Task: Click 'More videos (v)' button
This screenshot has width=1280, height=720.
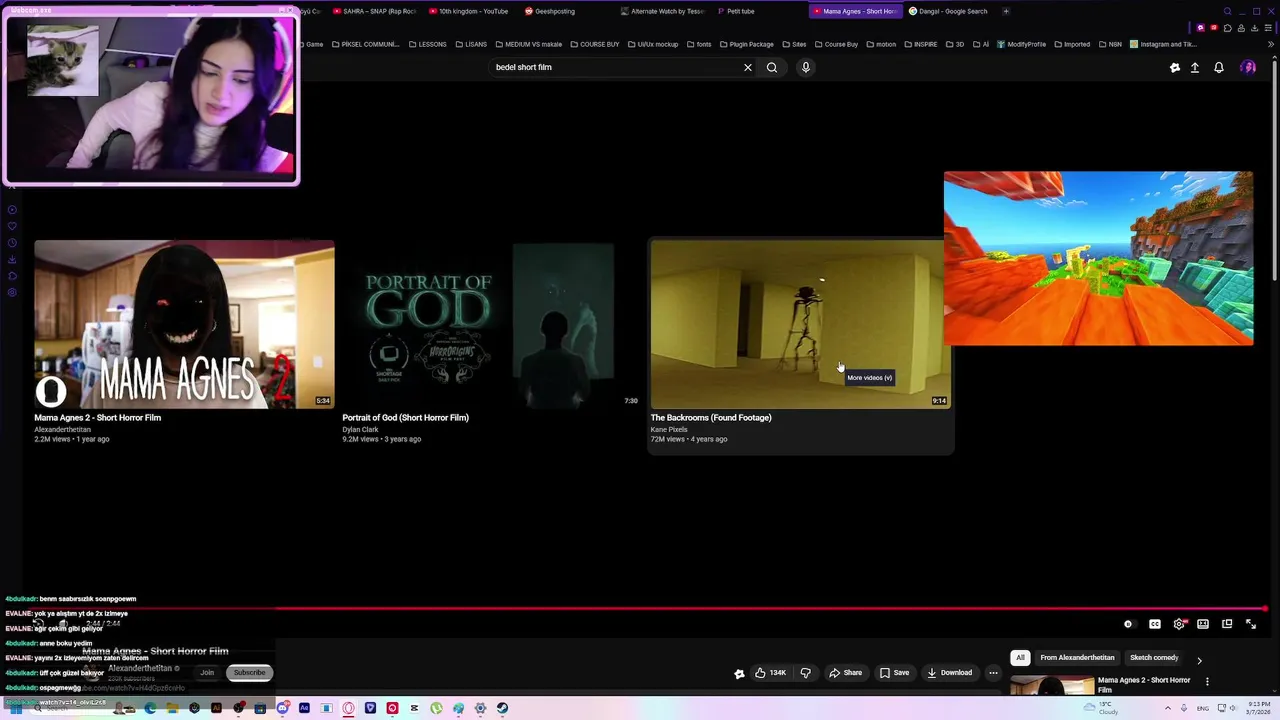Action: pos(869,377)
